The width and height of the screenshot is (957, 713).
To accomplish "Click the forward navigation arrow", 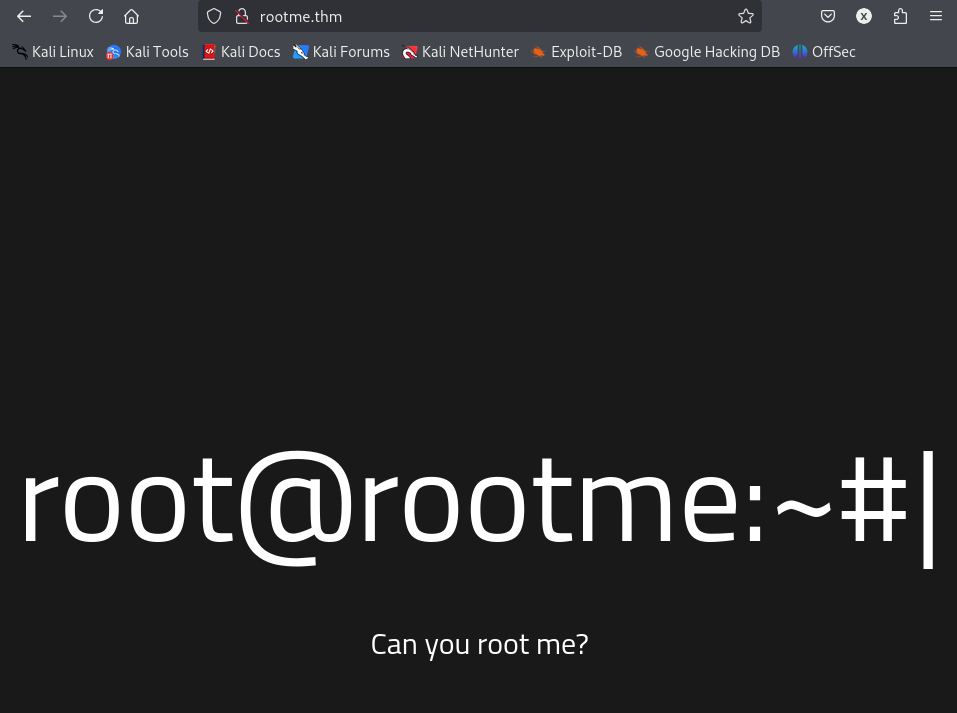I will click(x=60, y=16).
